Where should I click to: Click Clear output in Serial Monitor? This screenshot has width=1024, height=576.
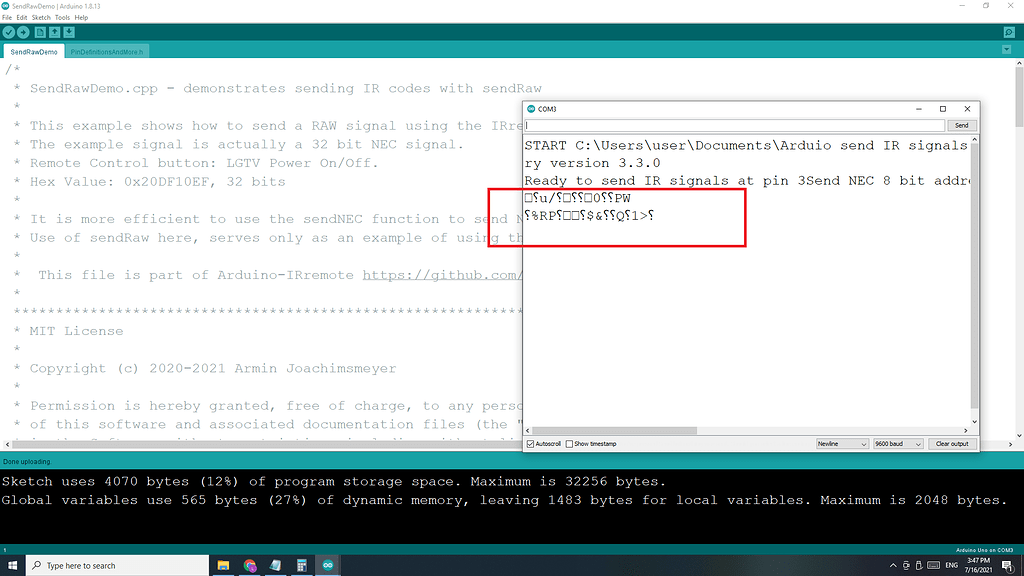click(951, 443)
